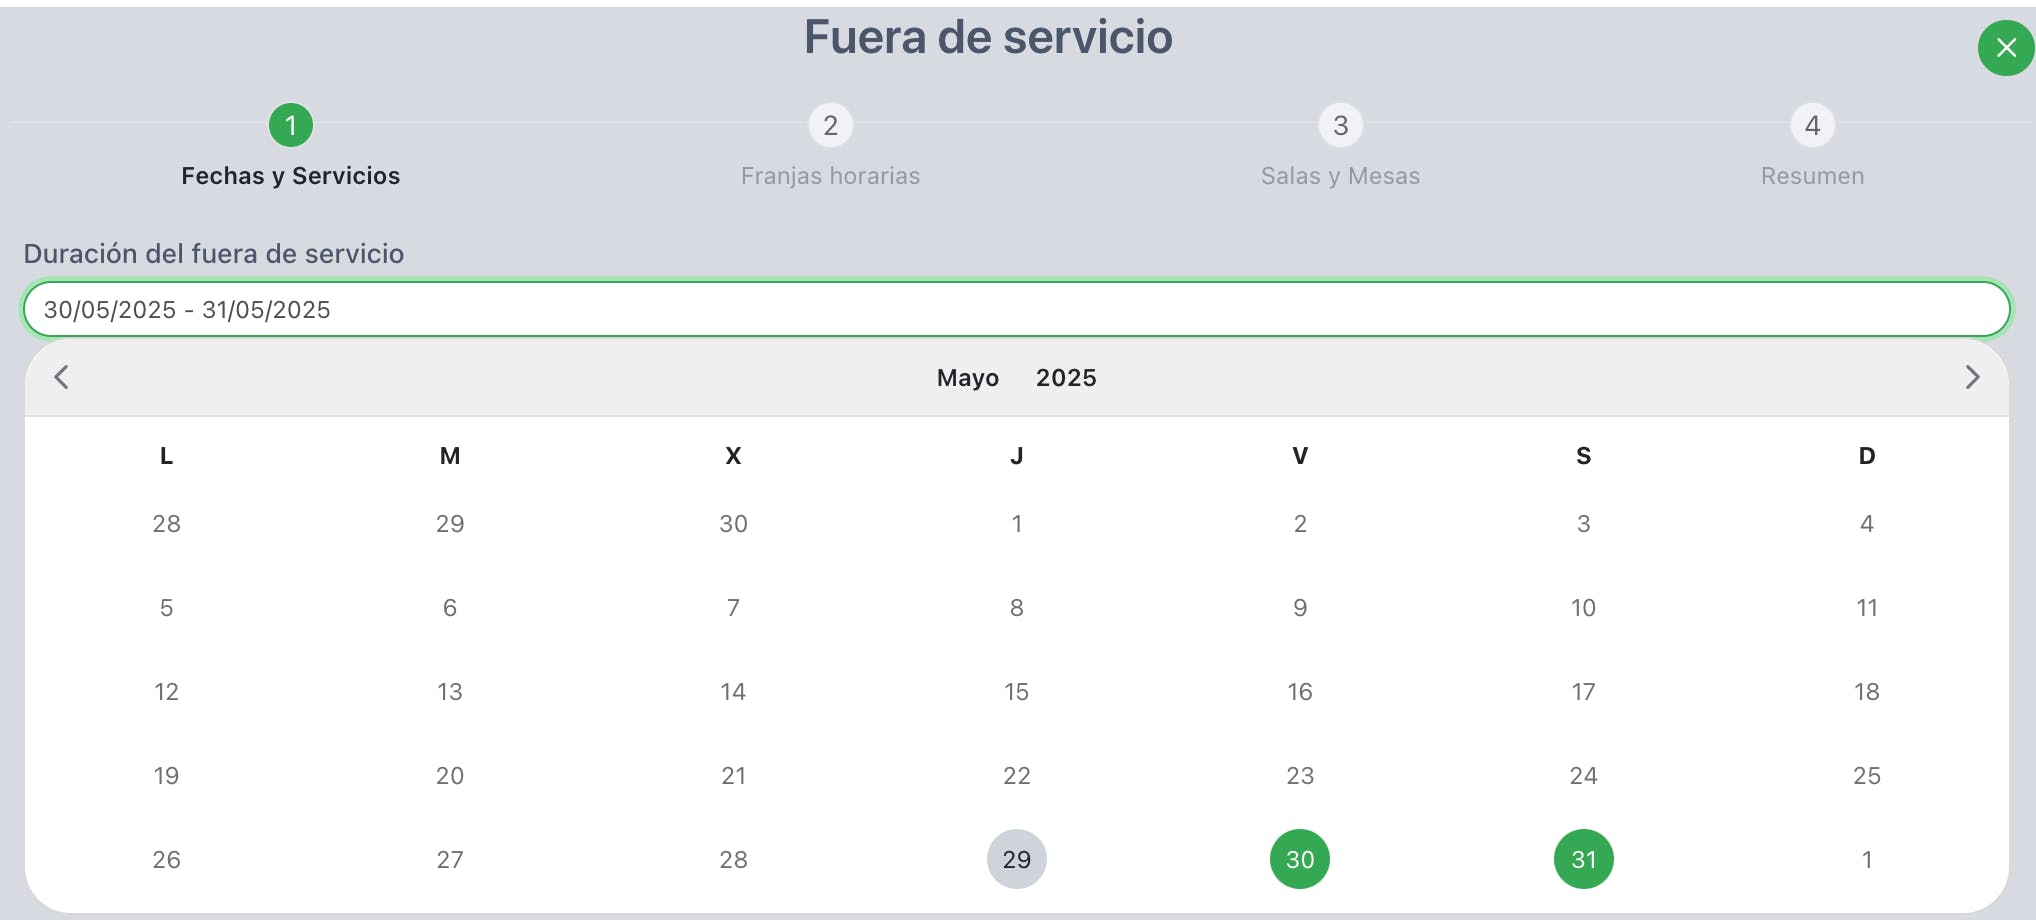The image size is (2036, 920).
Task: Select day 25 in the calendar
Action: pos(1866,775)
